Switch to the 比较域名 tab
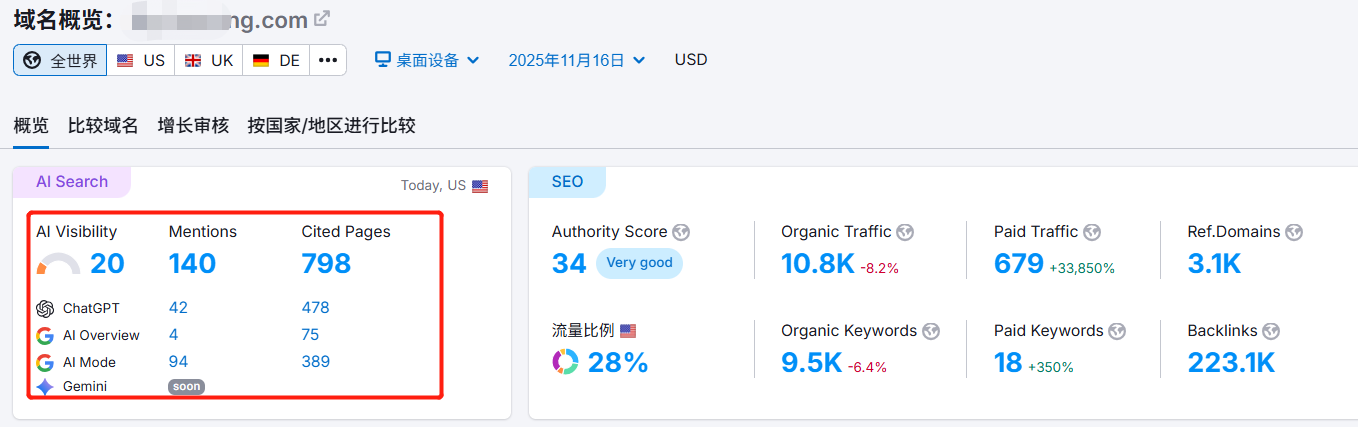Viewport: 1358px width, 427px height. pos(103,126)
